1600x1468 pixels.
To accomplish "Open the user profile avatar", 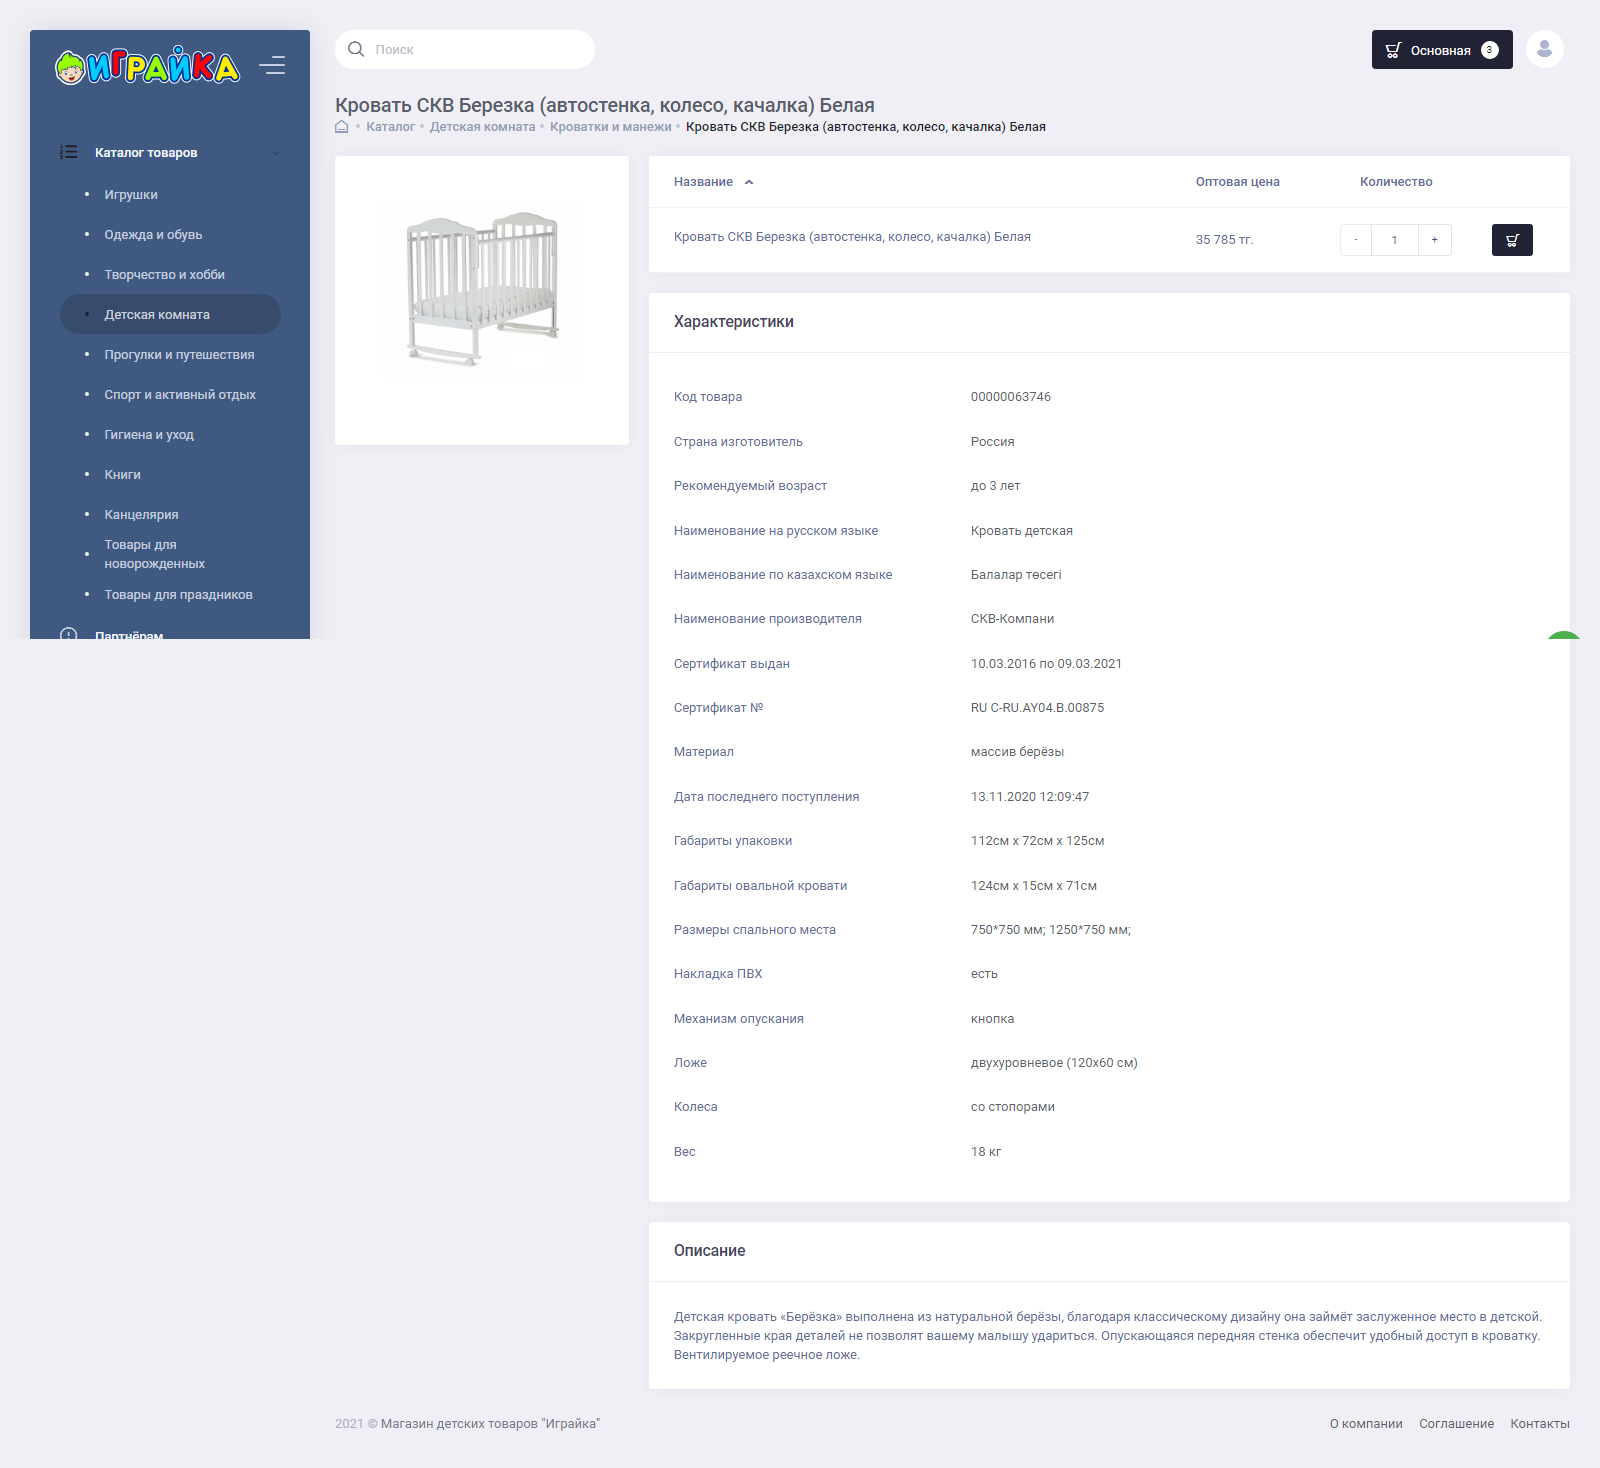I will click(1545, 49).
